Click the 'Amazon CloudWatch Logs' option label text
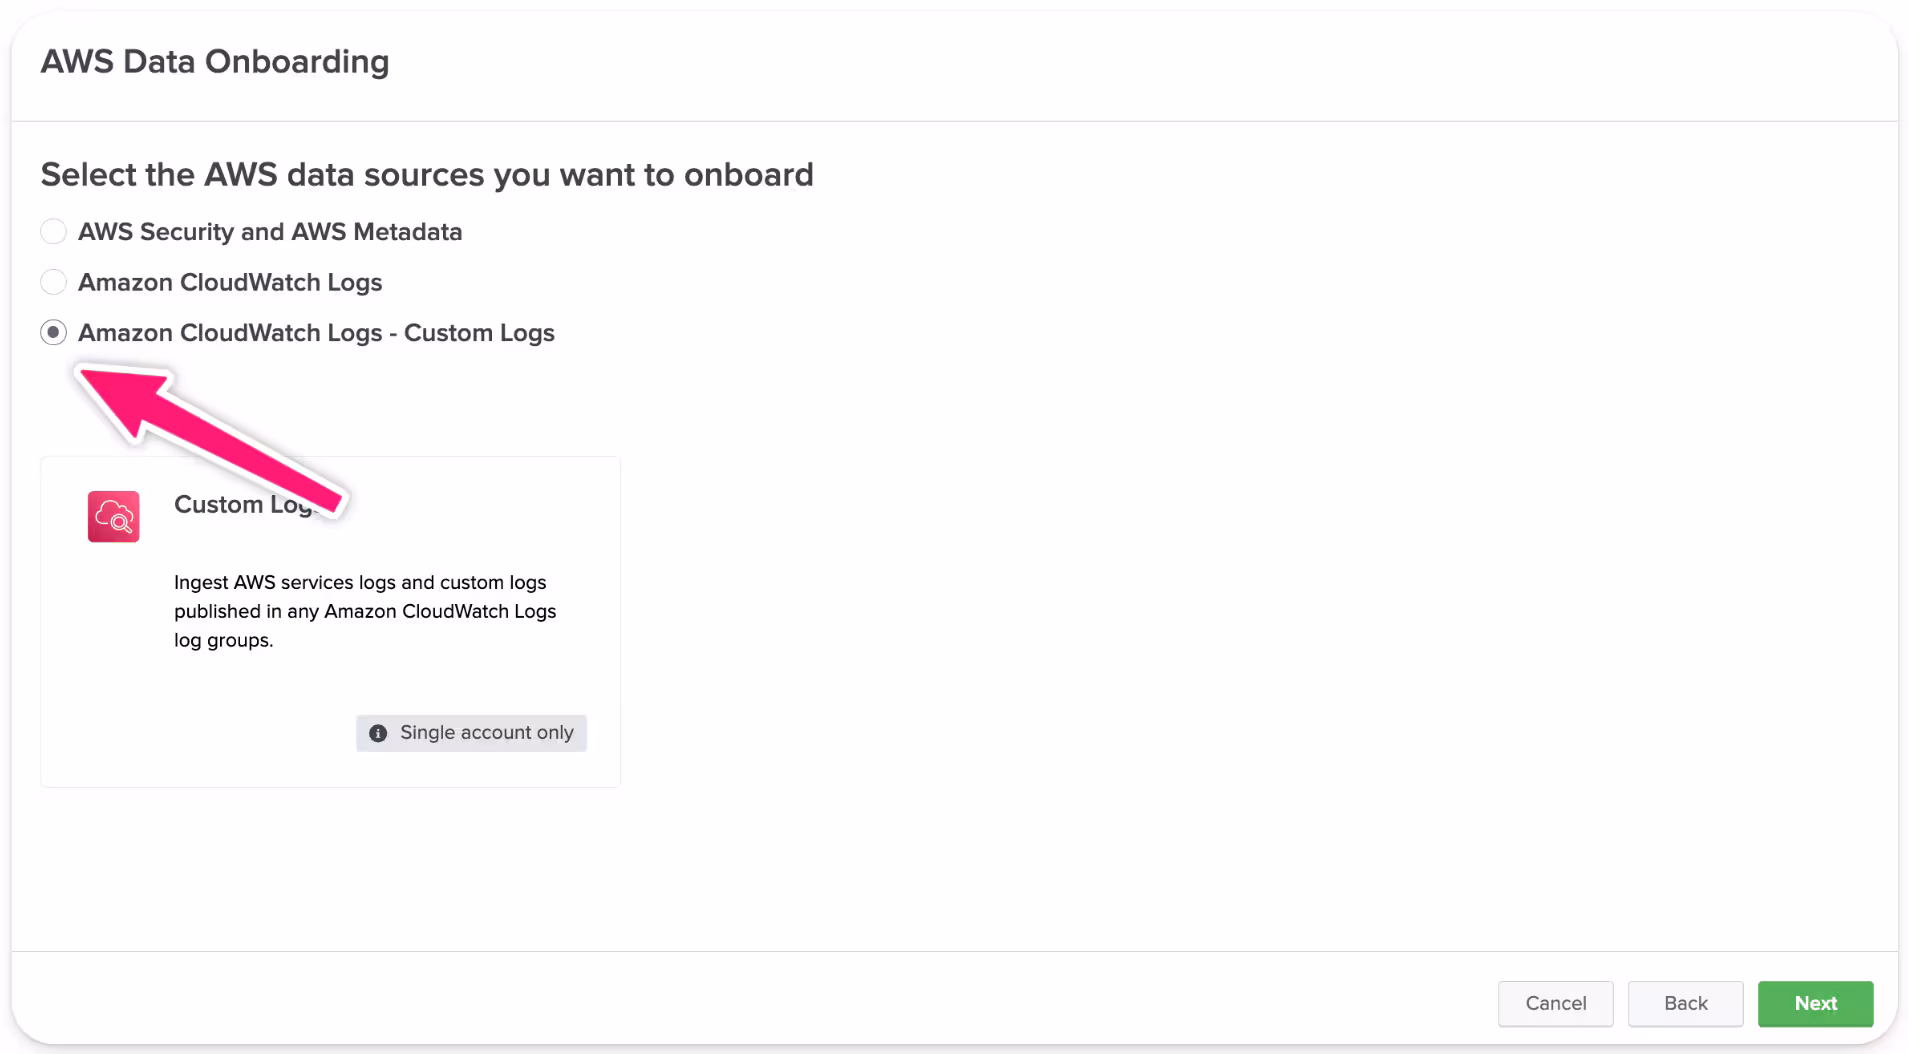1908x1054 pixels. 230,283
